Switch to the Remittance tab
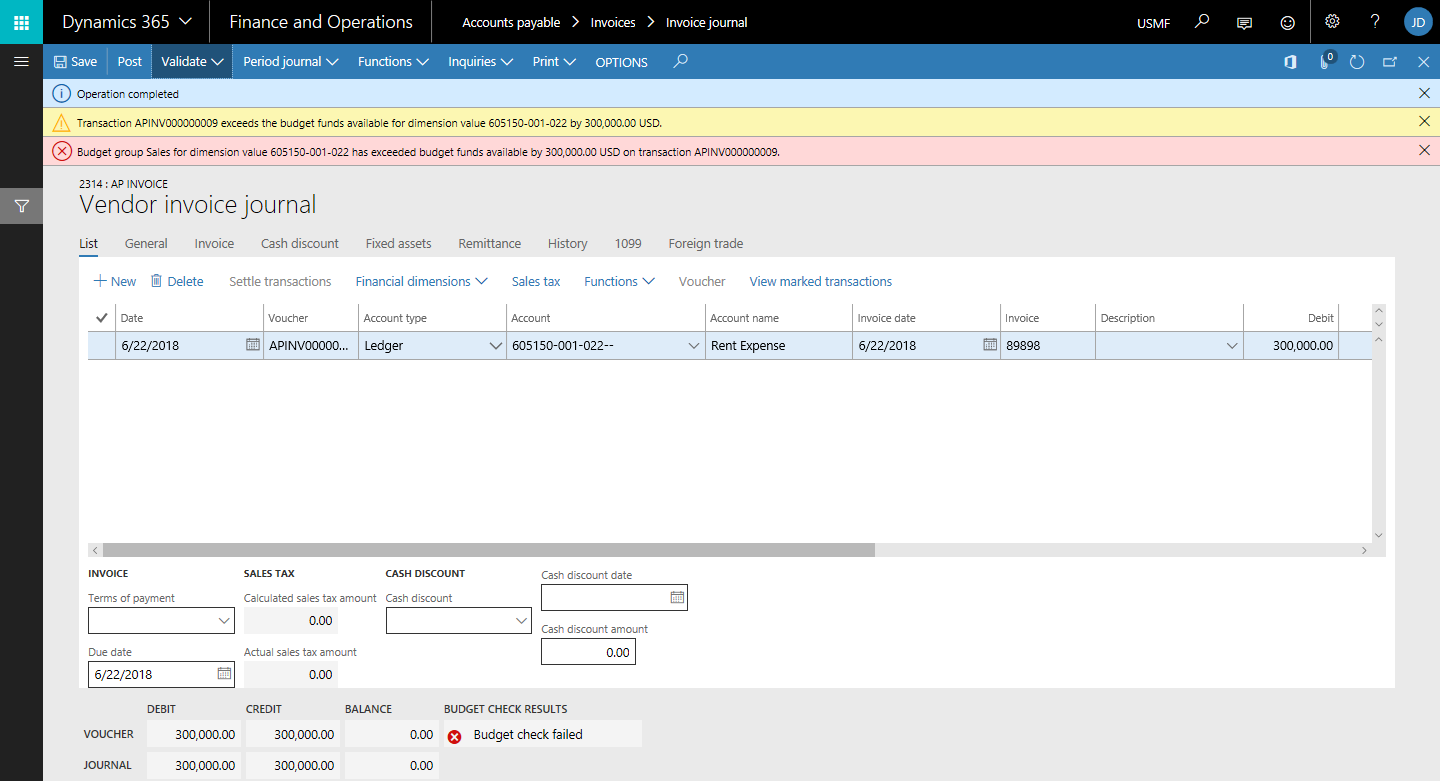1440x781 pixels. [489, 243]
